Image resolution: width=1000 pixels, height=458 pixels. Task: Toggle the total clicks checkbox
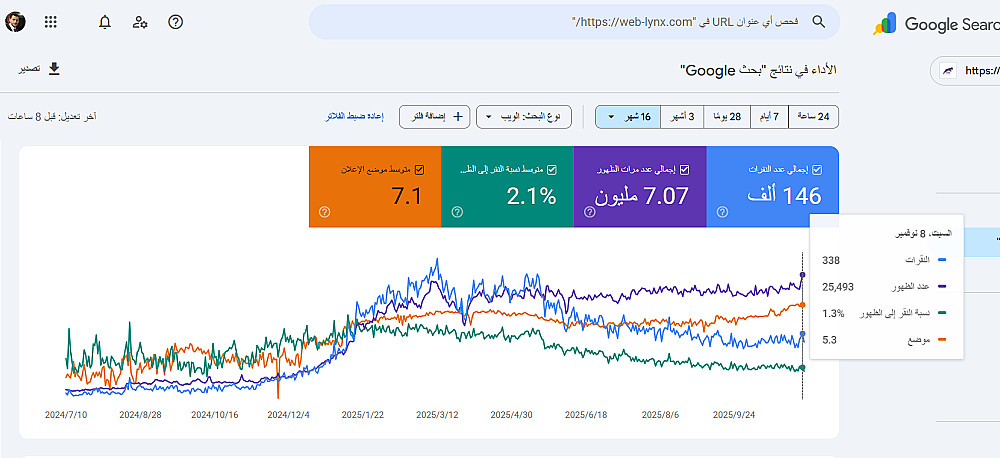[817, 169]
